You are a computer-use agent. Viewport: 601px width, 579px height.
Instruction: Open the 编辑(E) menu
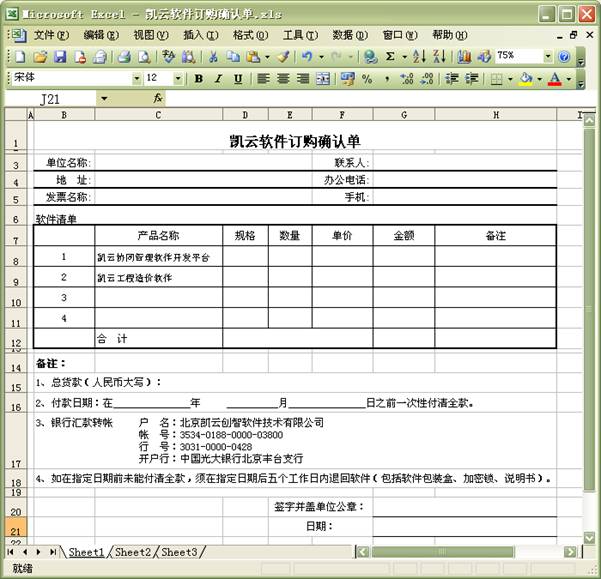point(101,35)
